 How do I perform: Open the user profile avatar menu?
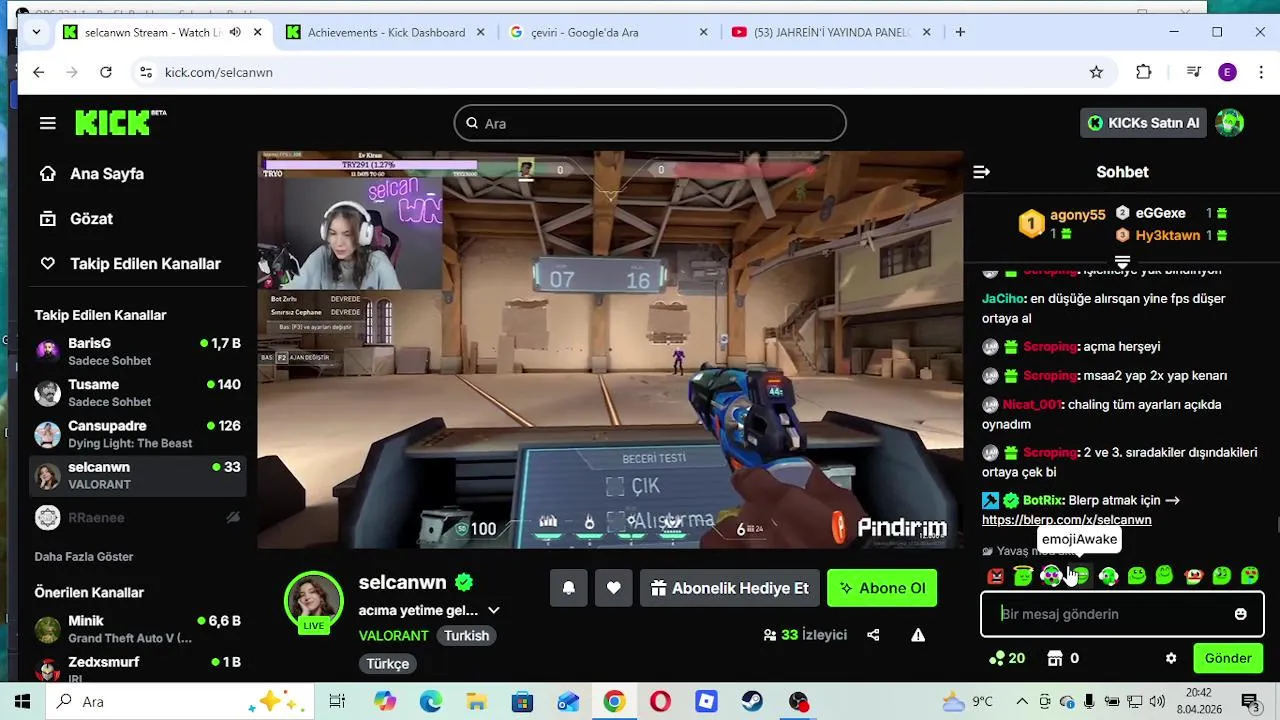click(x=1229, y=123)
